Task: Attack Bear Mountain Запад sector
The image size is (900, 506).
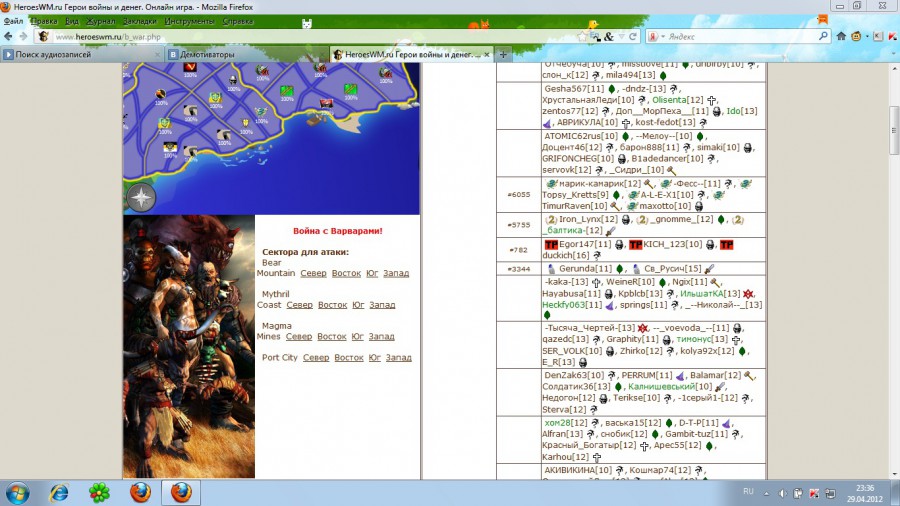Action: [x=396, y=274]
